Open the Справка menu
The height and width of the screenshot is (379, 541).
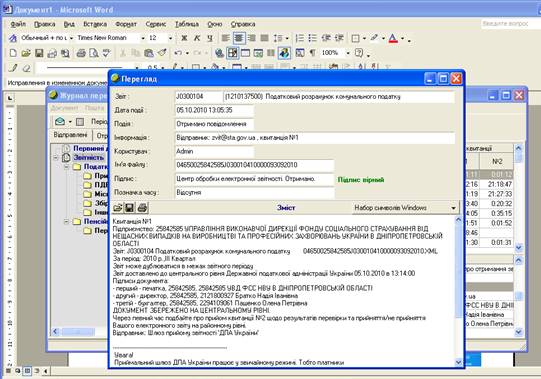pyautogui.click(x=243, y=24)
